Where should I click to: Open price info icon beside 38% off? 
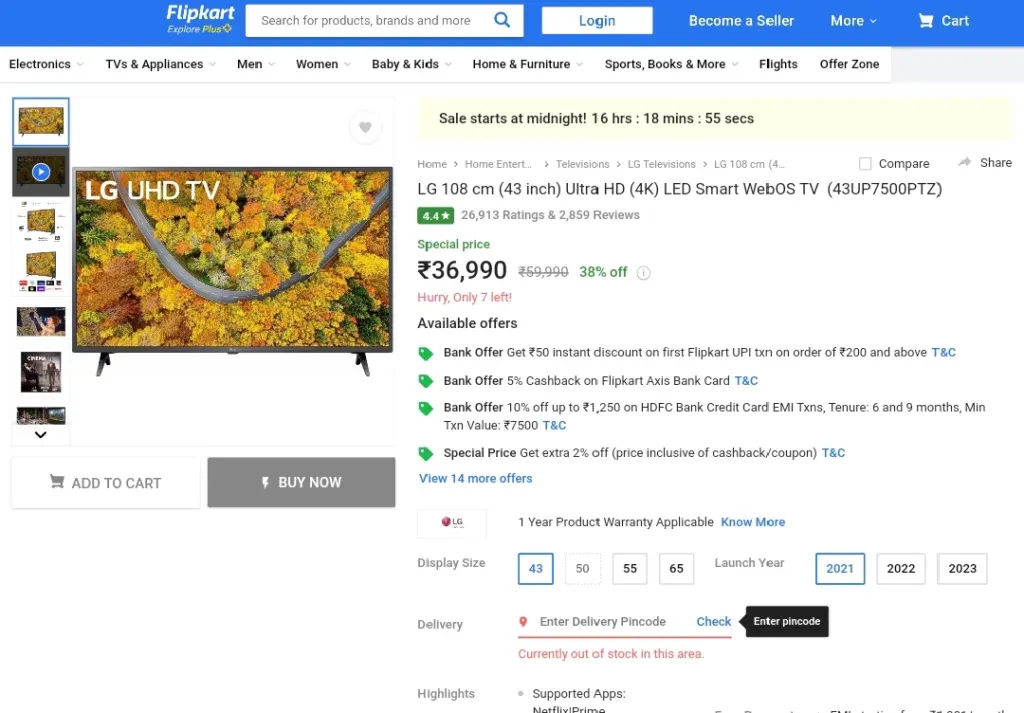644,273
